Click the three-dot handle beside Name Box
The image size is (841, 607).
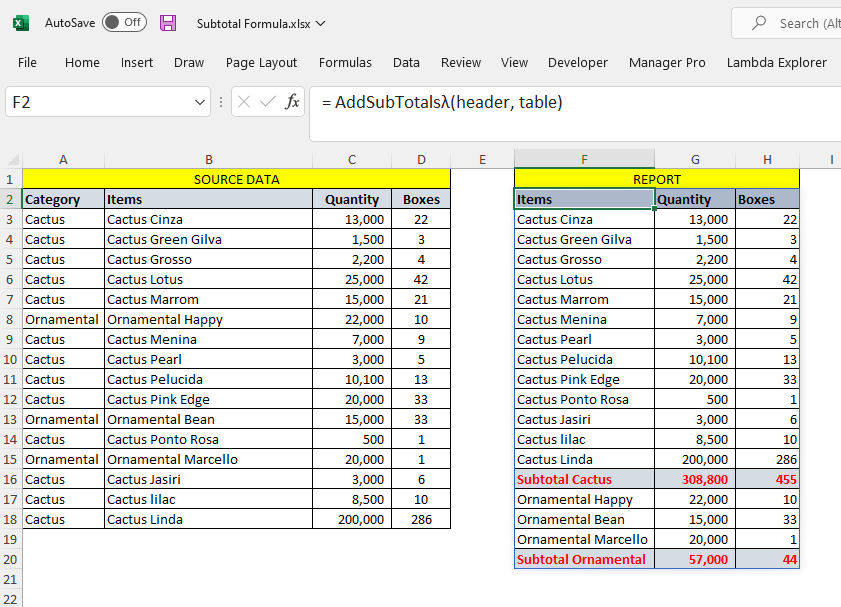tap(220, 102)
